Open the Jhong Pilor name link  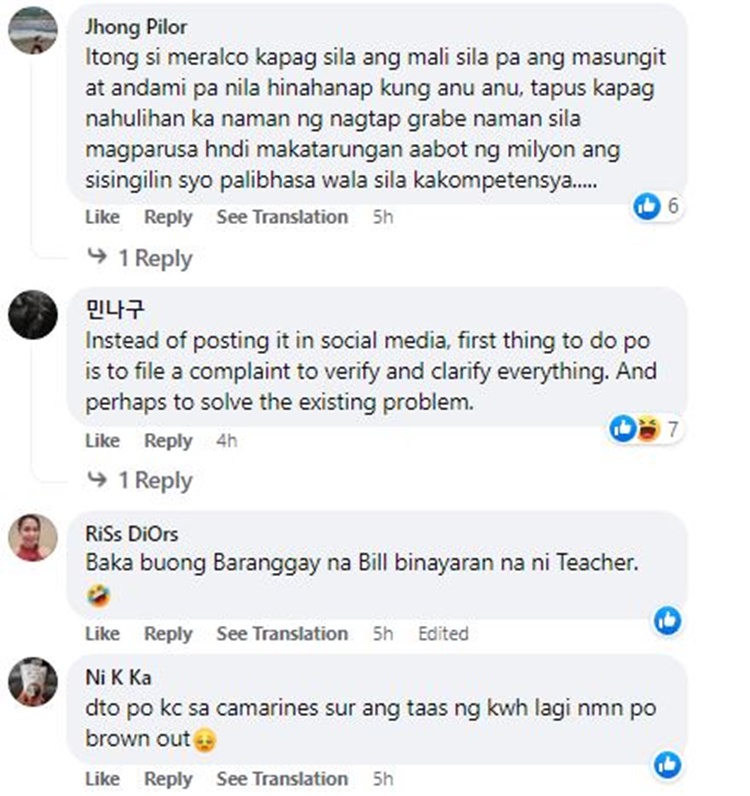coord(136,27)
